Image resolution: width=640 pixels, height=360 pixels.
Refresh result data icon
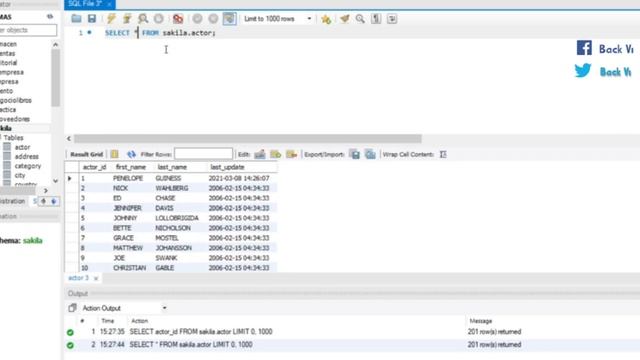tap(131, 154)
